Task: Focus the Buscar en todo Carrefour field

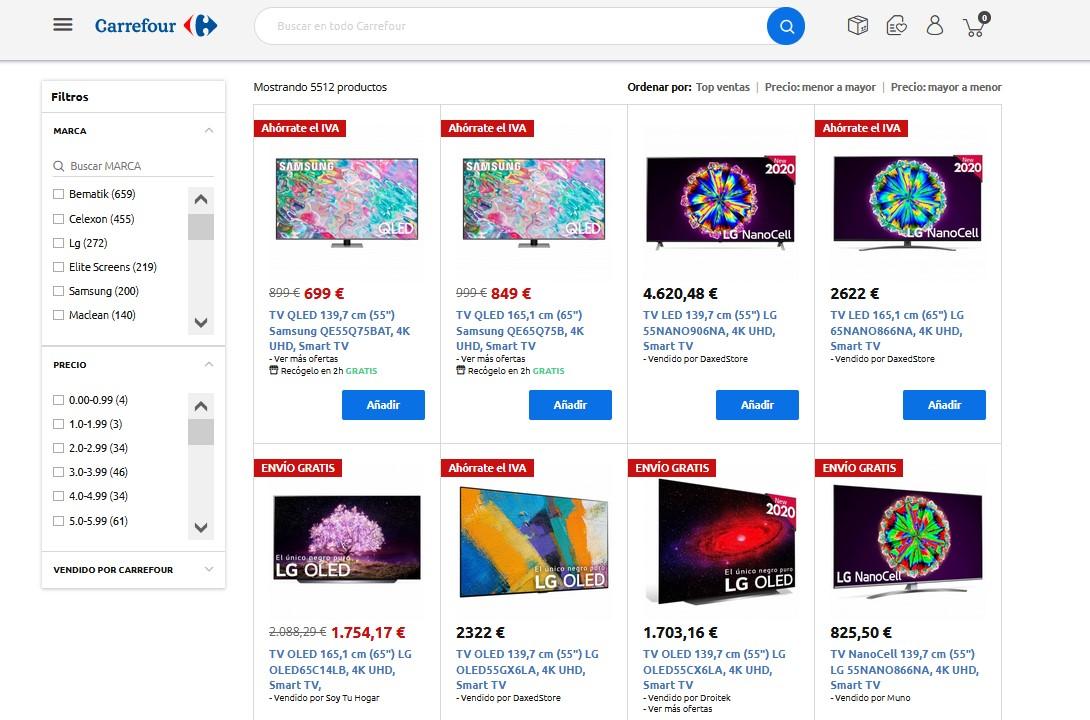Action: 511,26
